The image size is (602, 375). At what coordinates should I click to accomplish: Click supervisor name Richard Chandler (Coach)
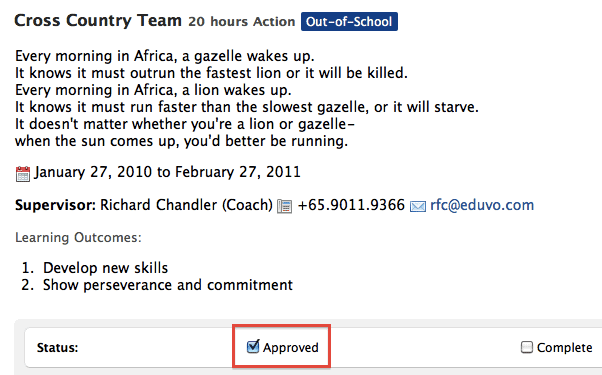pyautogui.click(x=186, y=205)
